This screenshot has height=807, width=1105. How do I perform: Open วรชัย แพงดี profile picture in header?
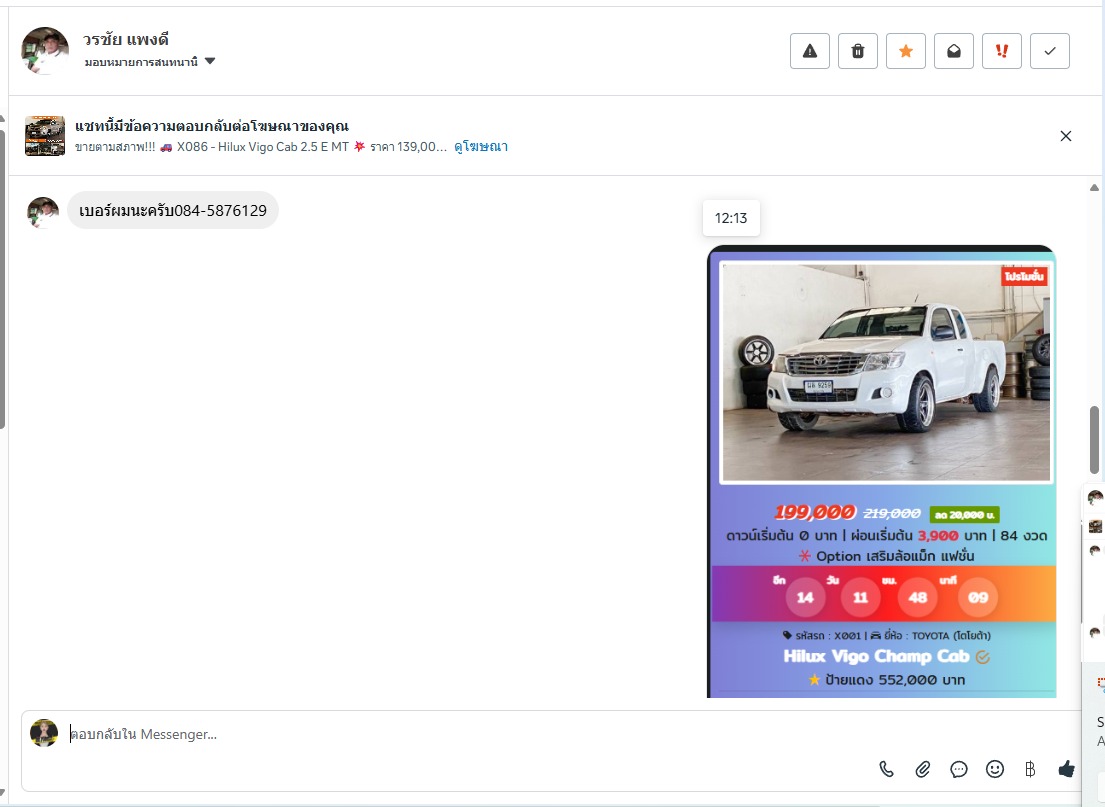coord(45,51)
